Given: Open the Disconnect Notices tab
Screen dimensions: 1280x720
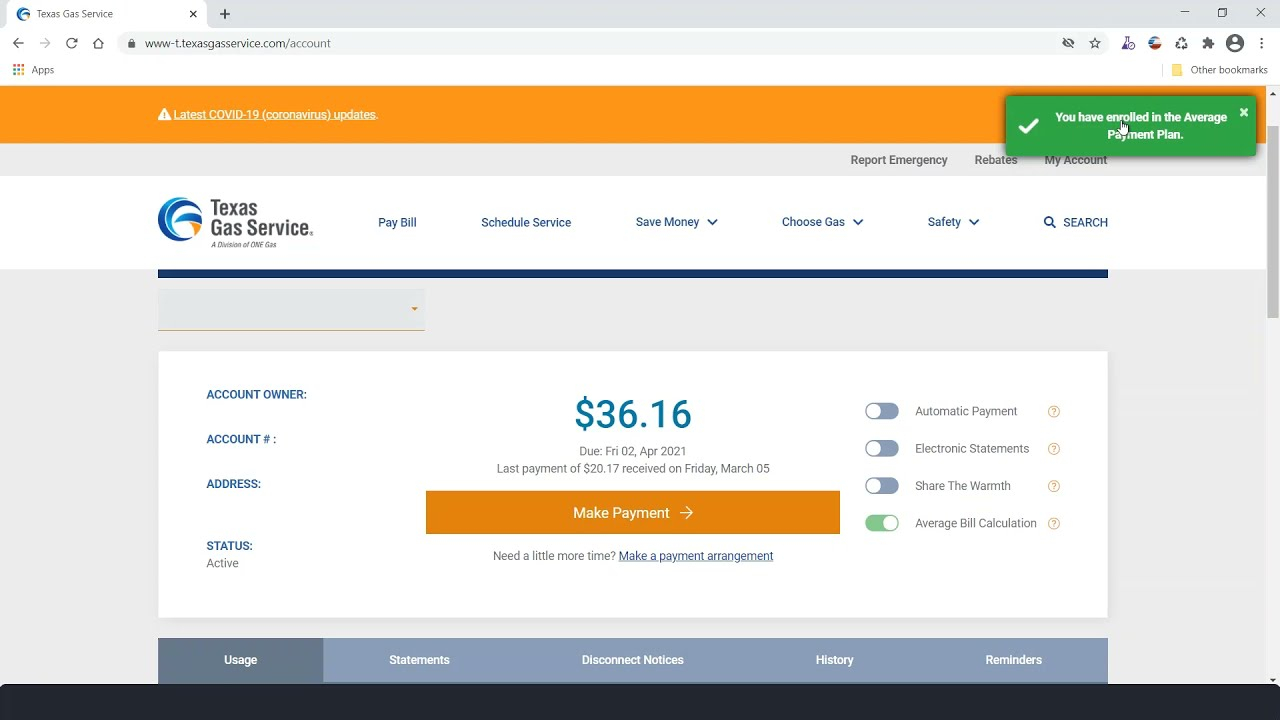Looking at the screenshot, I should (633, 660).
